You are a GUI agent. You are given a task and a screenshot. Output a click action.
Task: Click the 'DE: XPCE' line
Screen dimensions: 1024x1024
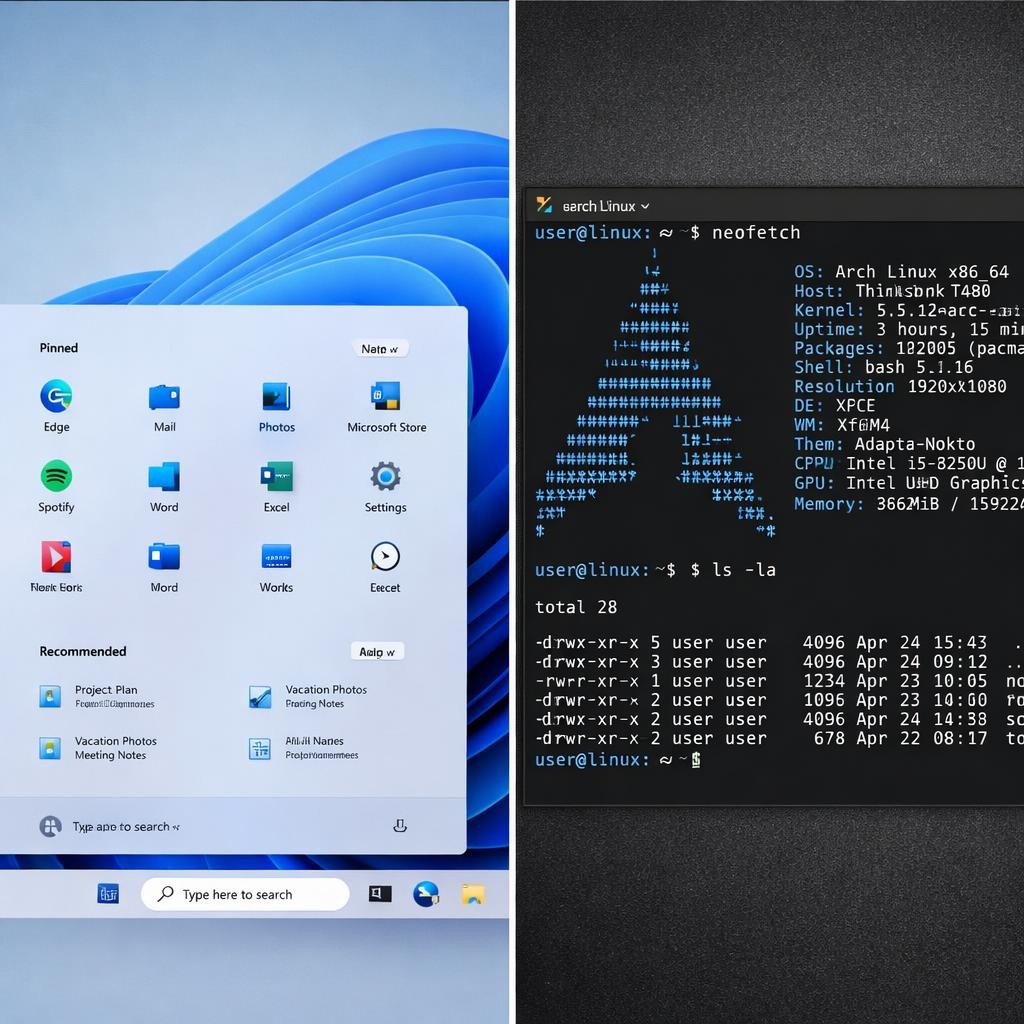(x=834, y=406)
